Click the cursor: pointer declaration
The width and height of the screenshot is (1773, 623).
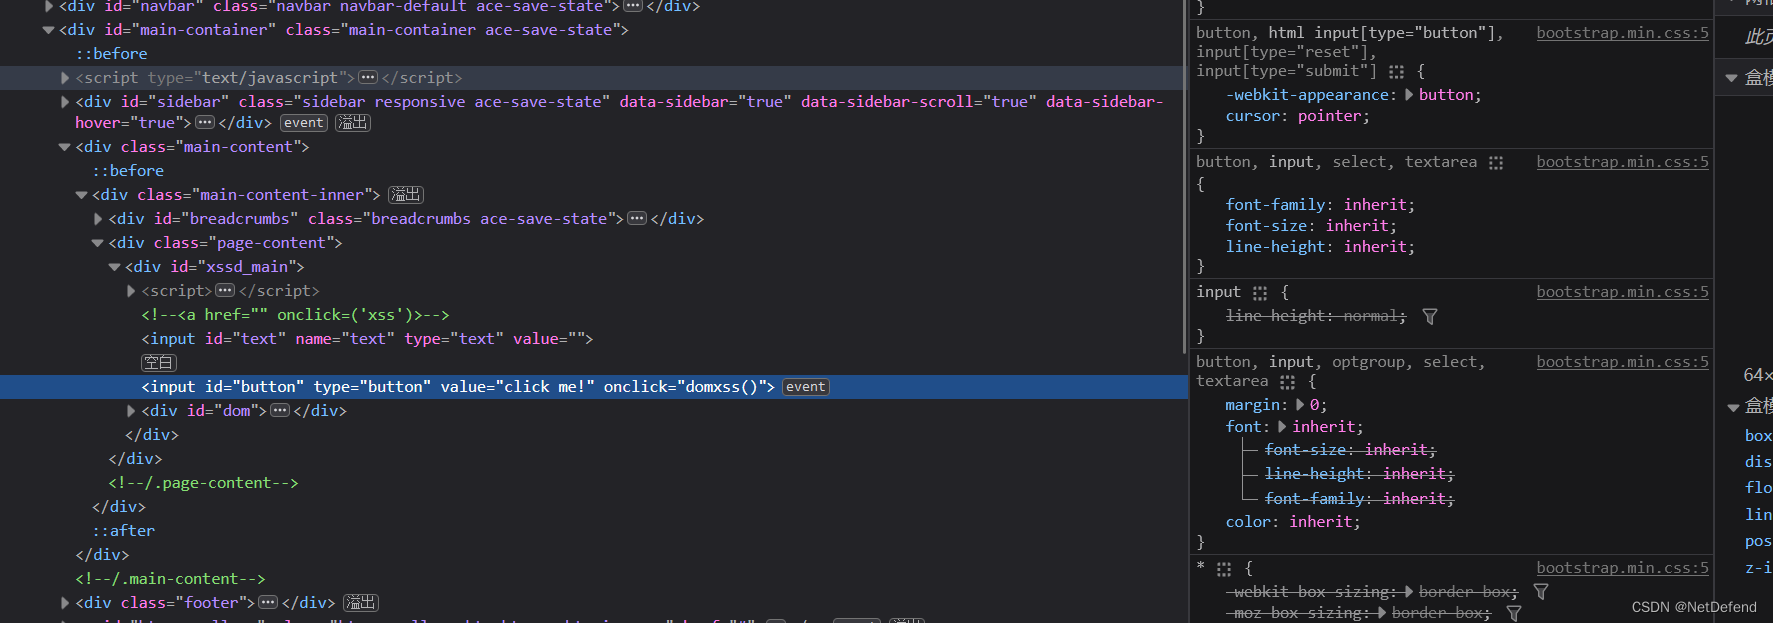1298,116
